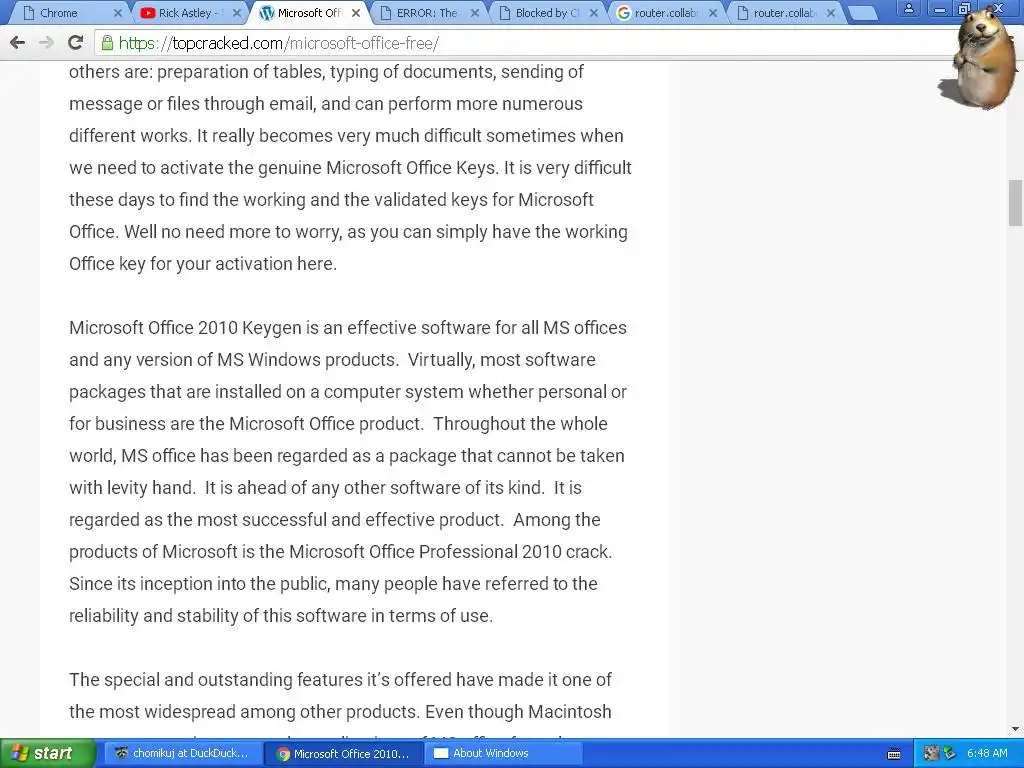Image resolution: width=1024 pixels, height=768 pixels.
Task: Click the YouTube favicon on Rick Astley tab
Action: click(x=148, y=13)
